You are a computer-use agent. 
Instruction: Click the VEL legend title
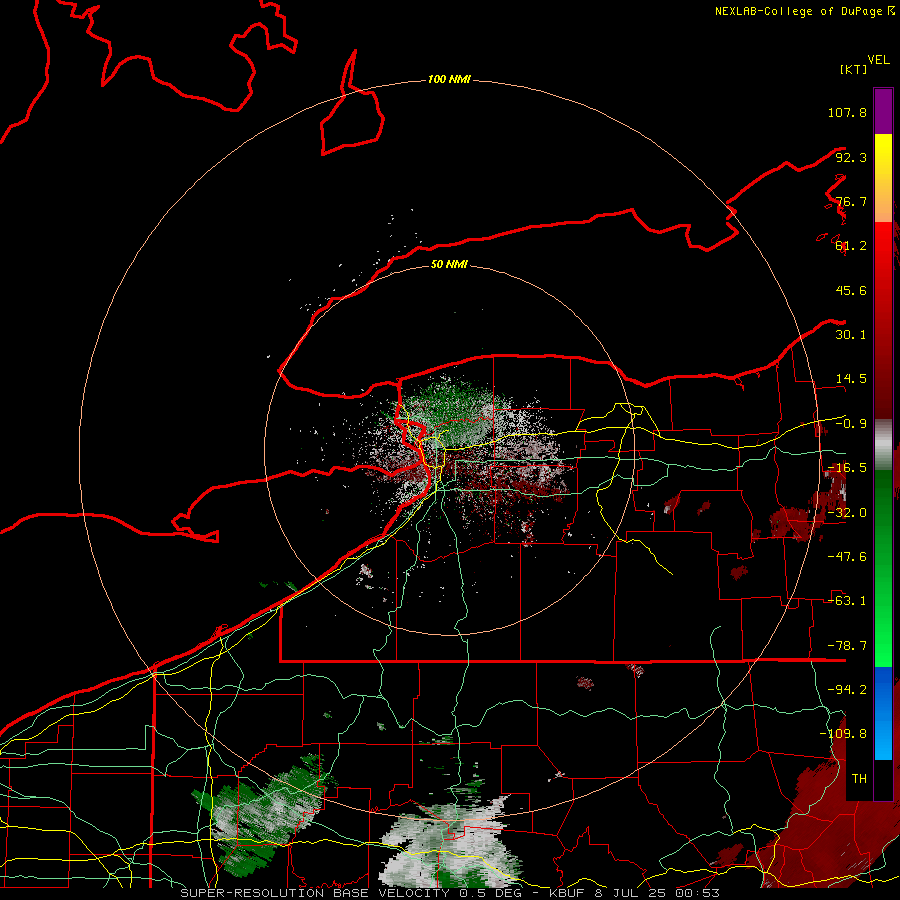[x=878, y=60]
